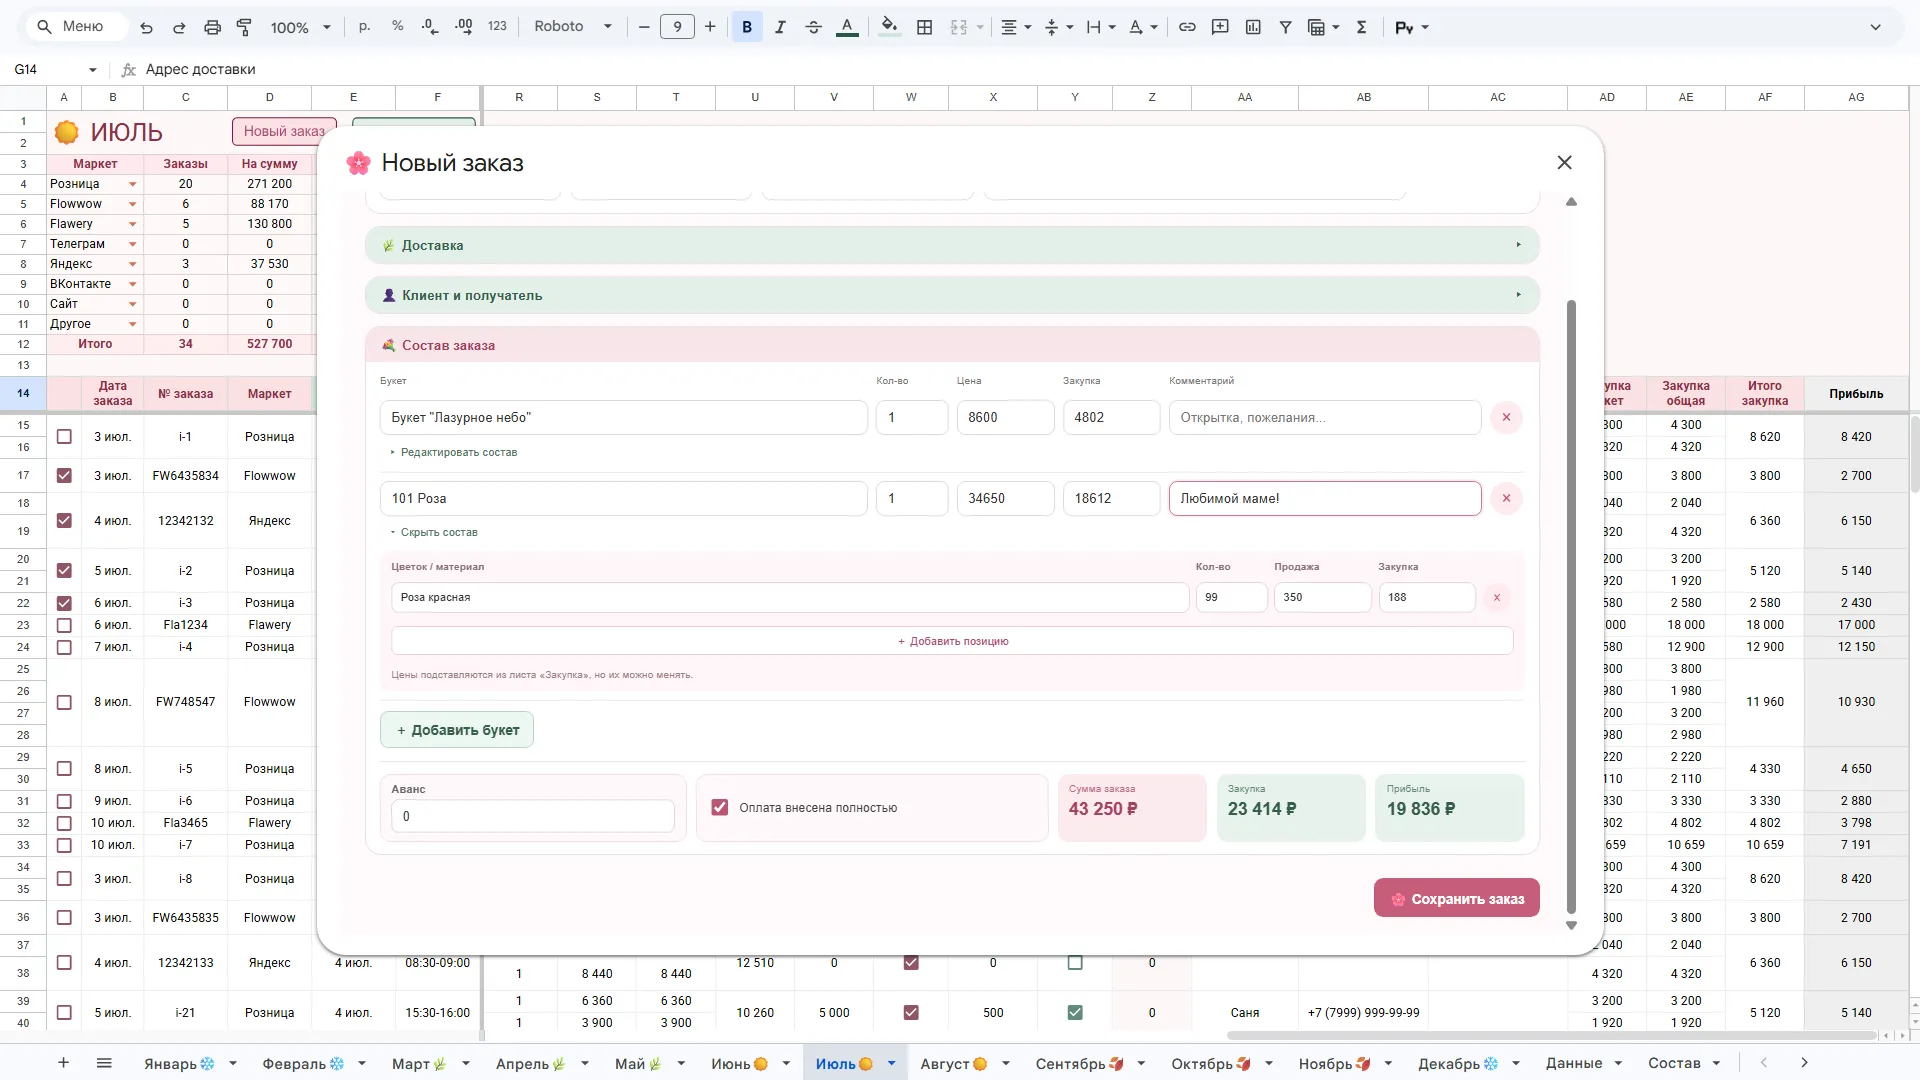1920x1080 pixels.
Task: Click the Добавить букет button
Action: click(x=457, y=730)
